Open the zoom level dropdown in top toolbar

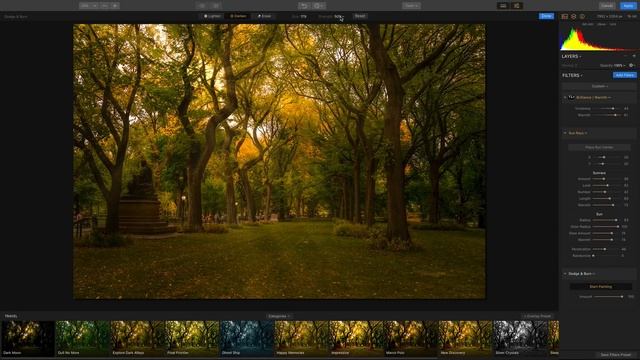[x=88, y=6]
